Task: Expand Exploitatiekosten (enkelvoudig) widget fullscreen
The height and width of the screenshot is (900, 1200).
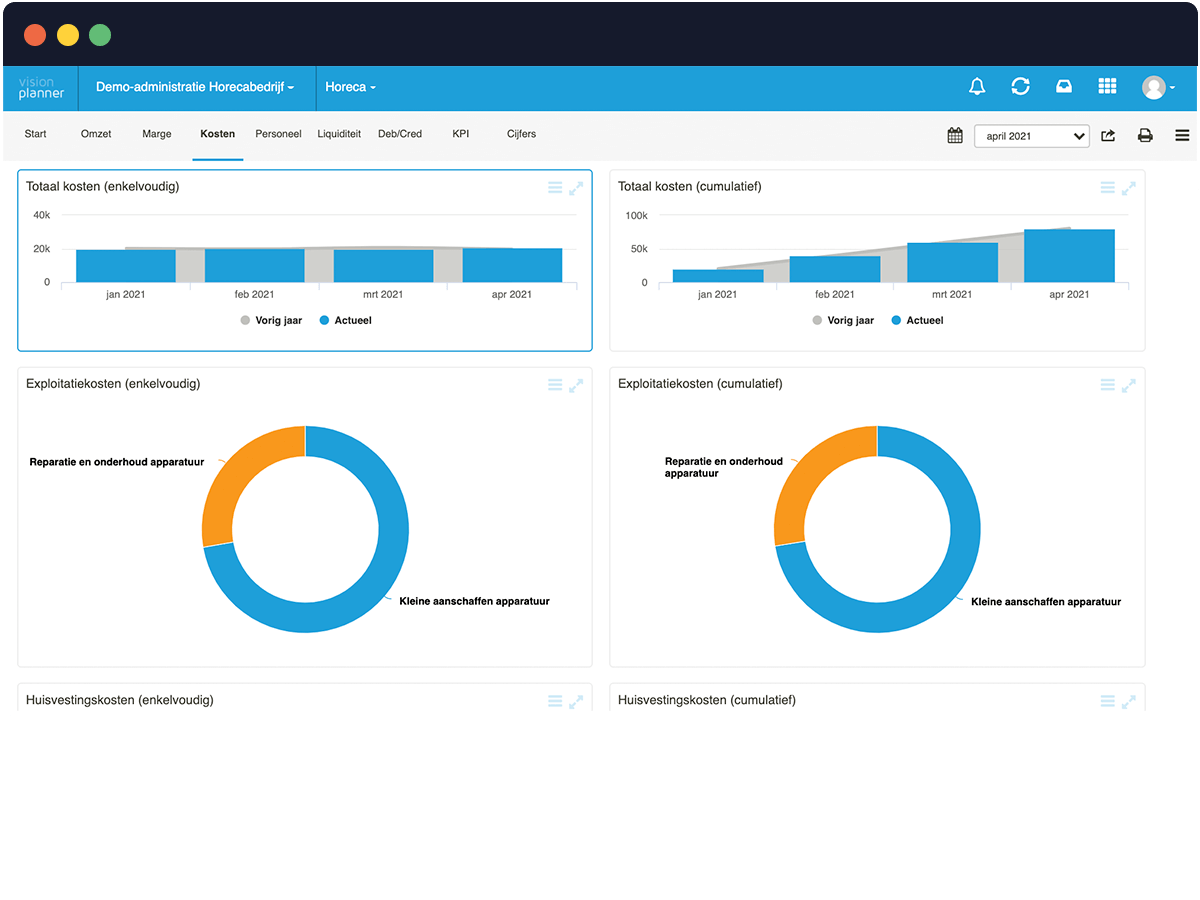Action: [x=576, y=385]
